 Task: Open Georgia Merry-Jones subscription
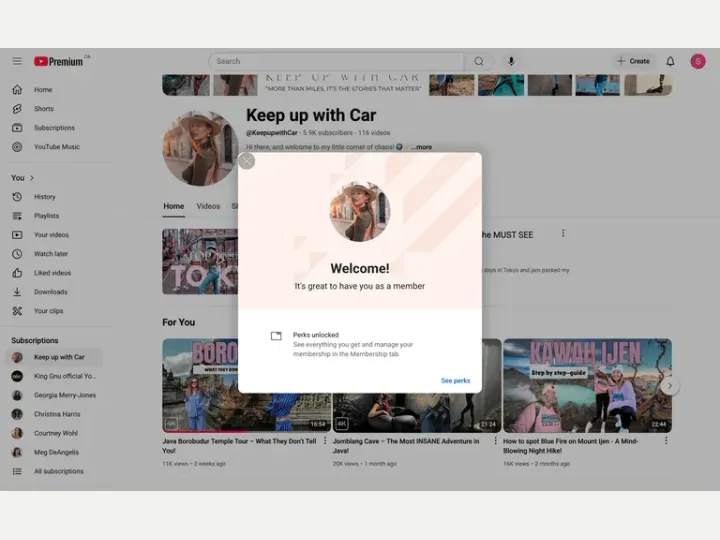(54, 395)
